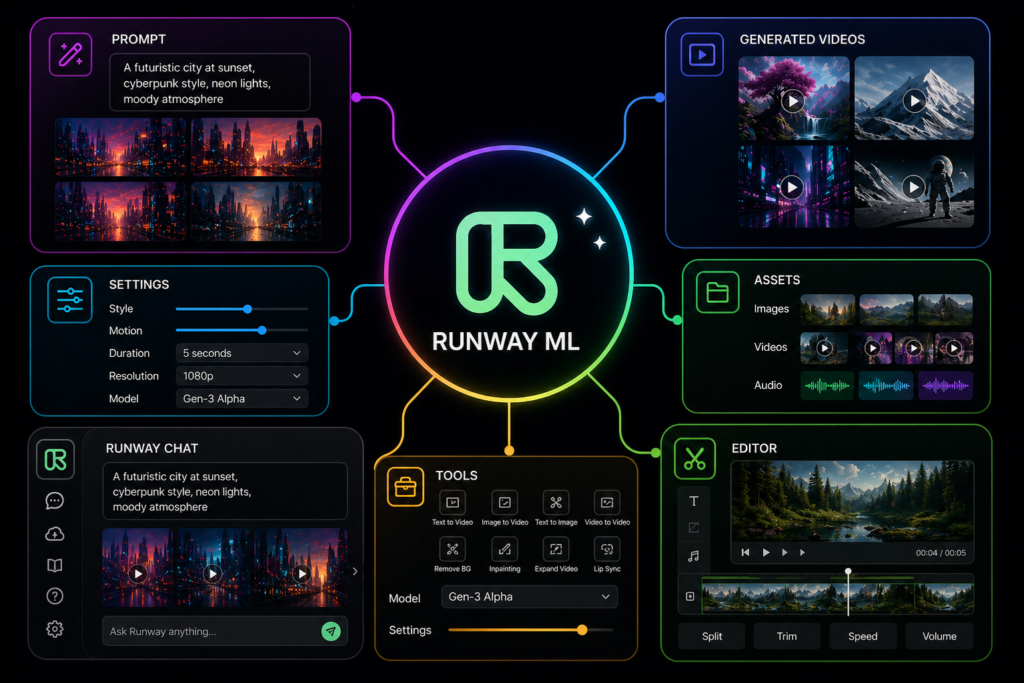Click the timeline track square icon

click(x=690, y=596)
